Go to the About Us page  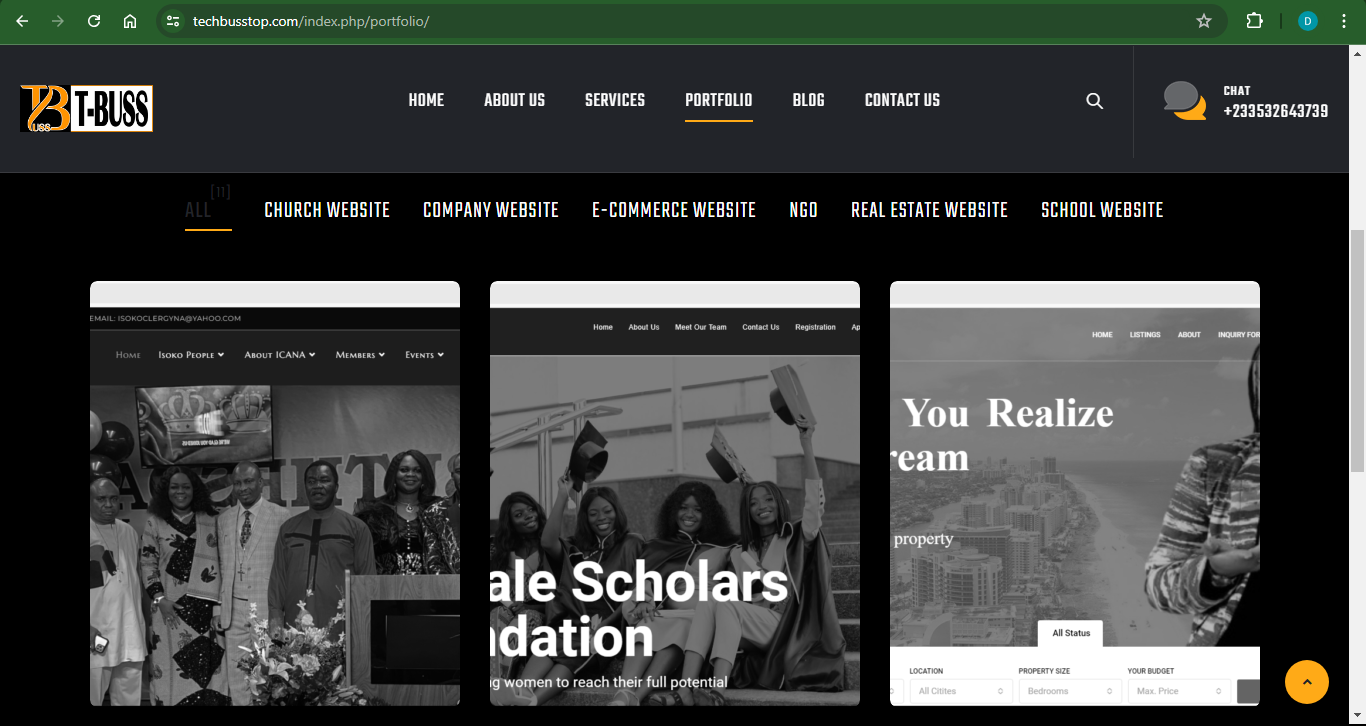(x=514, y=100)
